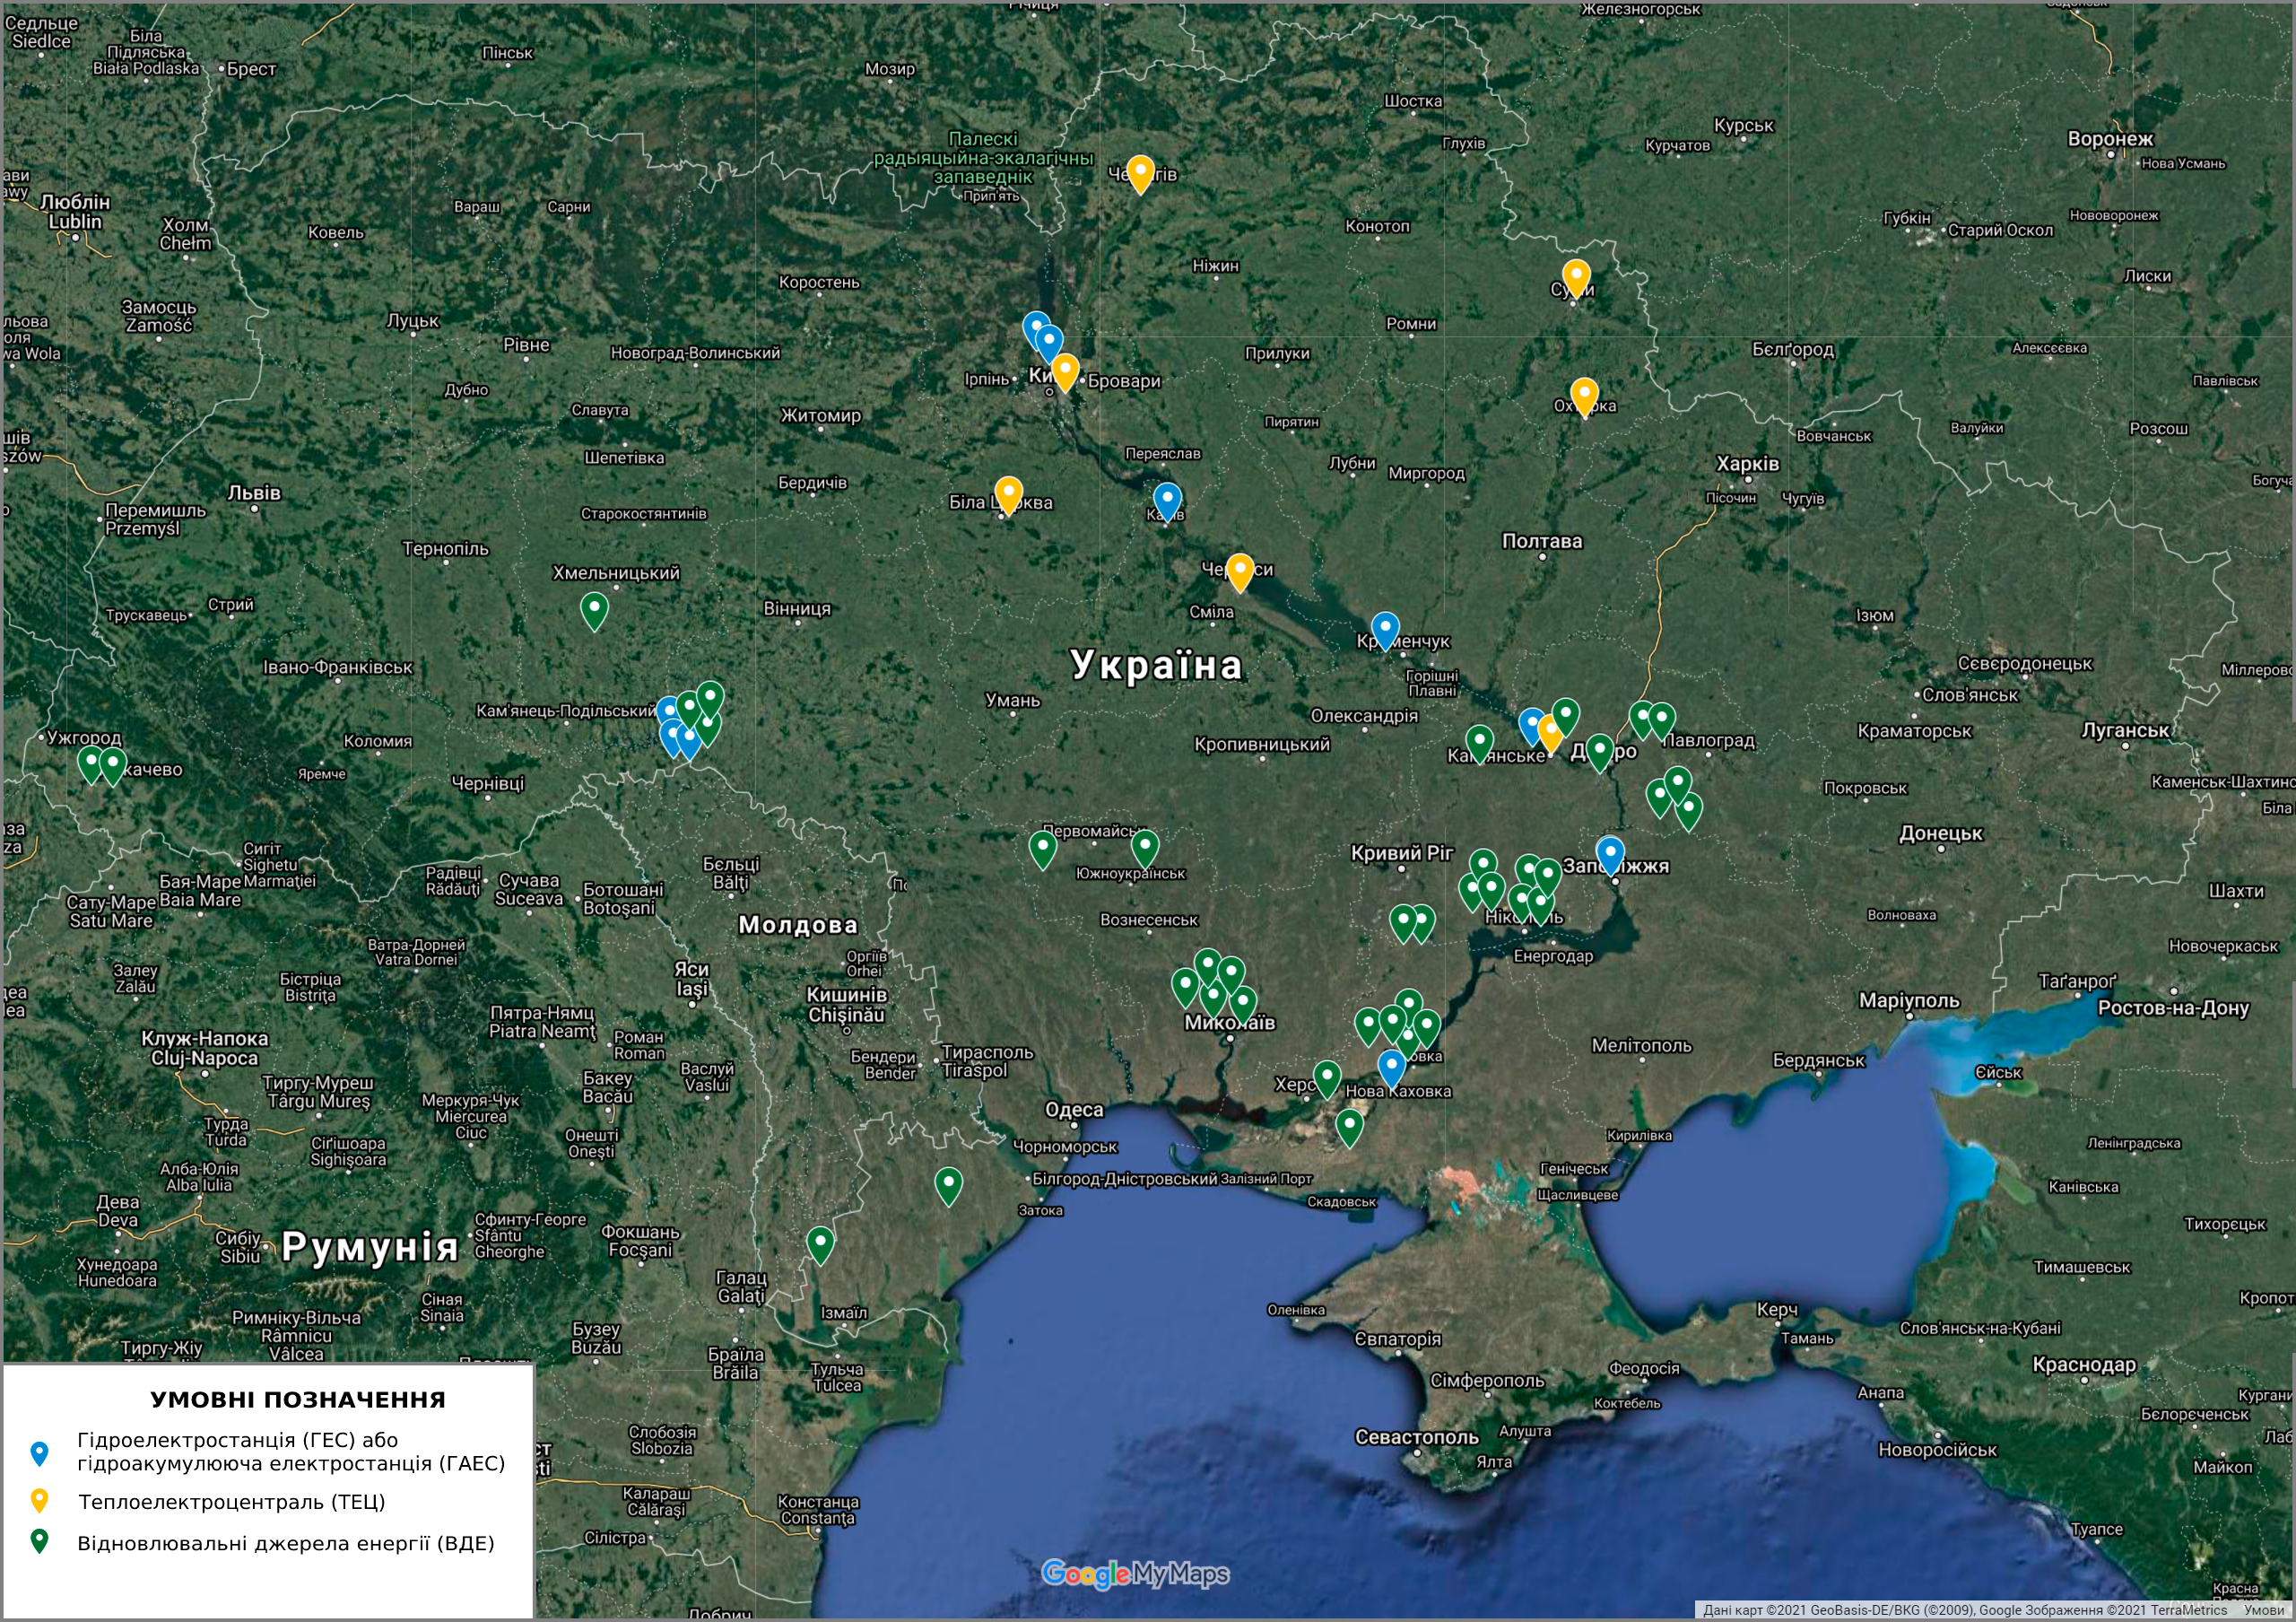Click the Харків city label
Screen dimensions: 2296x1622
click(1748, 464)
